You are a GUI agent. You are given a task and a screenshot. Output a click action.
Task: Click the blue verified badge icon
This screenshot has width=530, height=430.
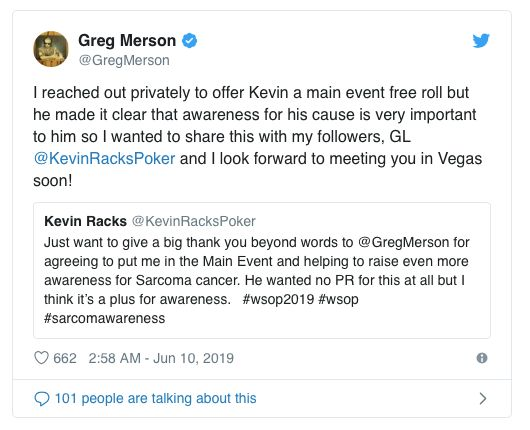[x=189, y=41]
